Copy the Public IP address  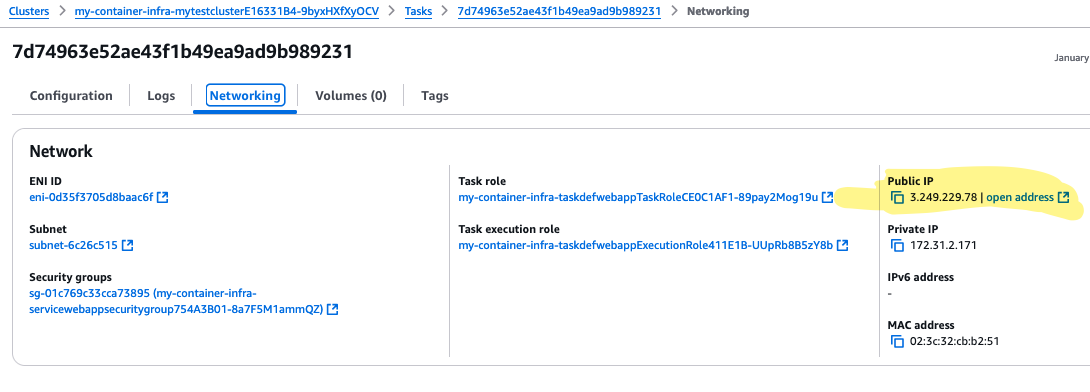(897, 197)
